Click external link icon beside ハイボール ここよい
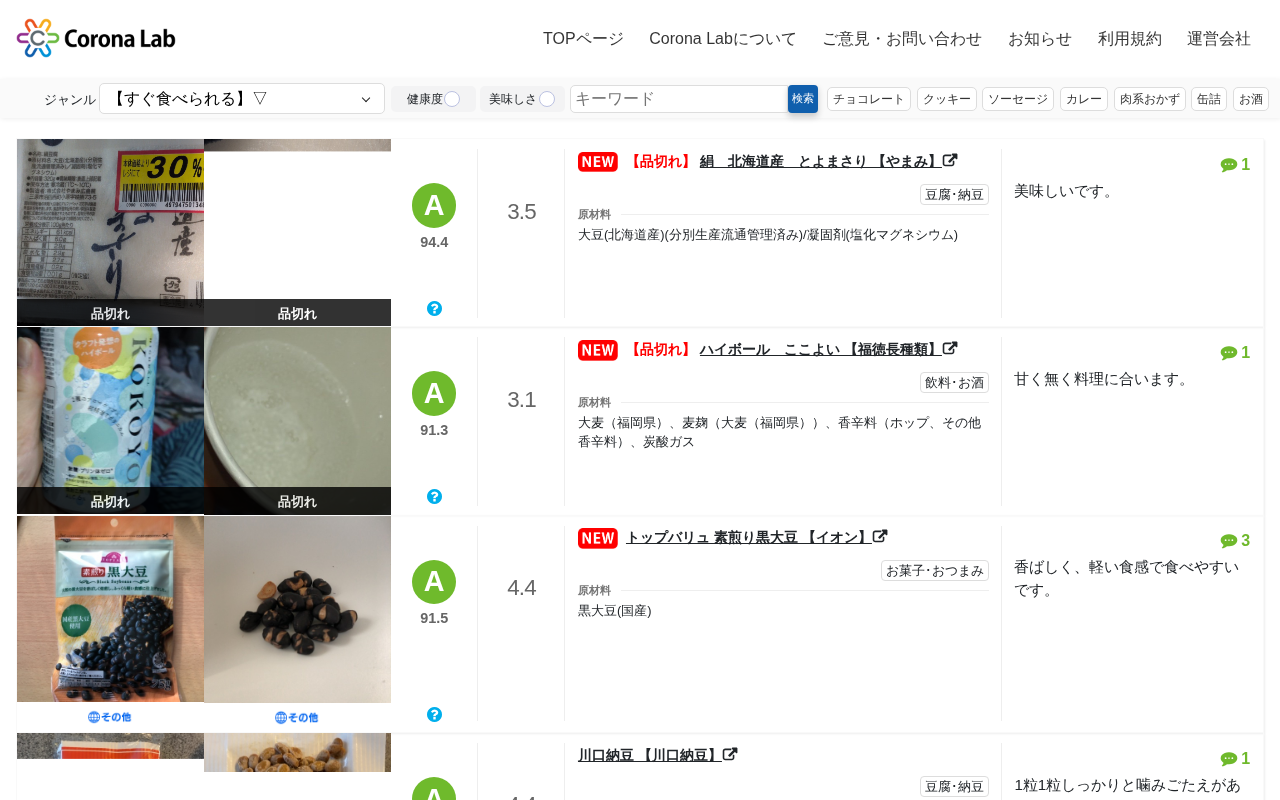Viewport: 1280px width, 800px height. point(950,349)
